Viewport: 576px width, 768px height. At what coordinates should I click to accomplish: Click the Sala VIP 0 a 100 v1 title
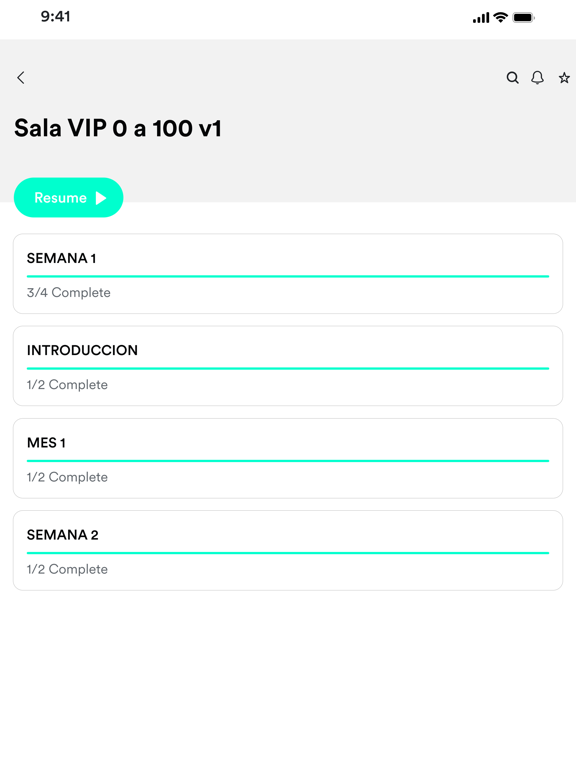coord(118,128)
